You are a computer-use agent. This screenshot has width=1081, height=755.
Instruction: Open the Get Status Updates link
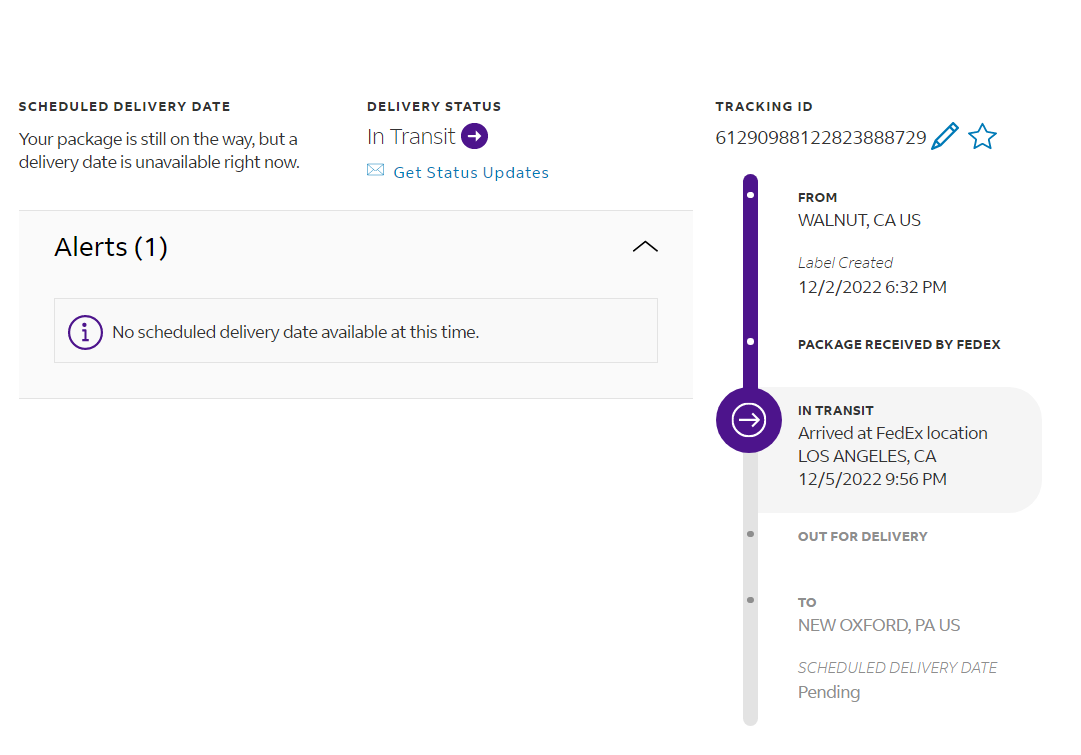pyautogui.click(x=471, y=172)
